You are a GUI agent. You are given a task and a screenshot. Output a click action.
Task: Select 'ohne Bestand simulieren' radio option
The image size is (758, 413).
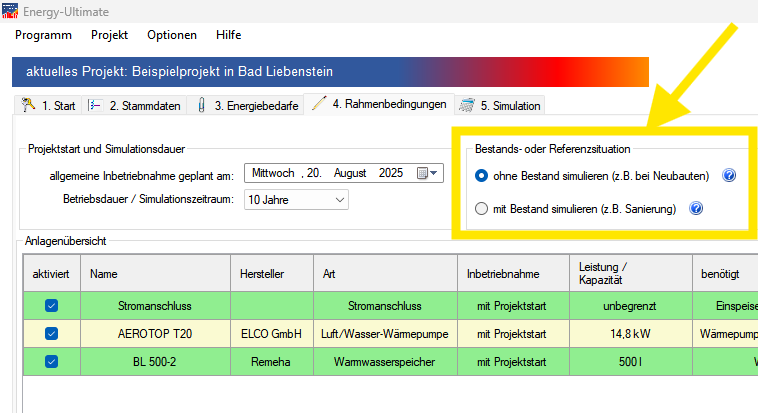[x=482, y=175]
